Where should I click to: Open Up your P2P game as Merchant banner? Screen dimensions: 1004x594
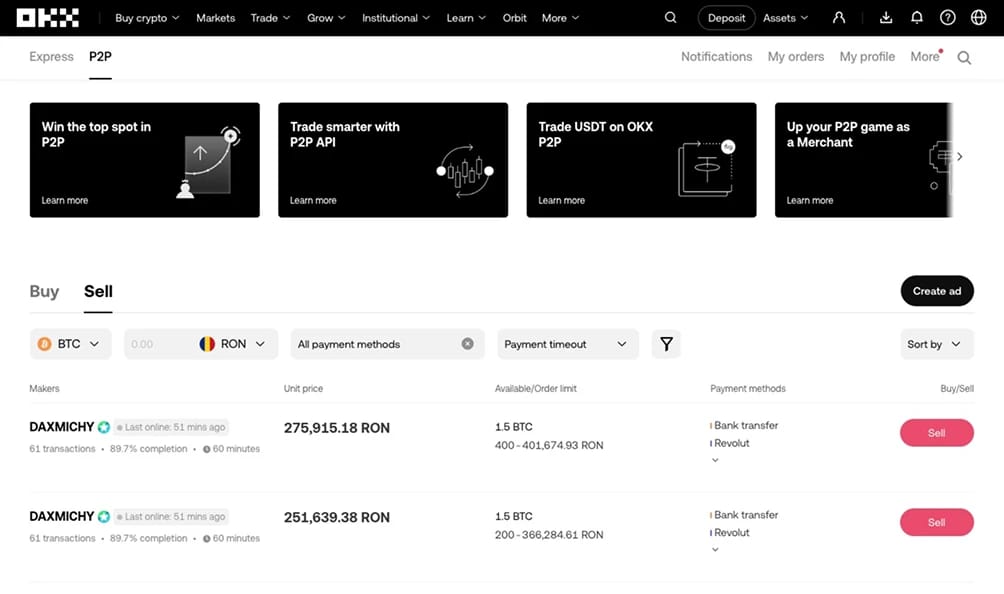(x=864, y=160)
